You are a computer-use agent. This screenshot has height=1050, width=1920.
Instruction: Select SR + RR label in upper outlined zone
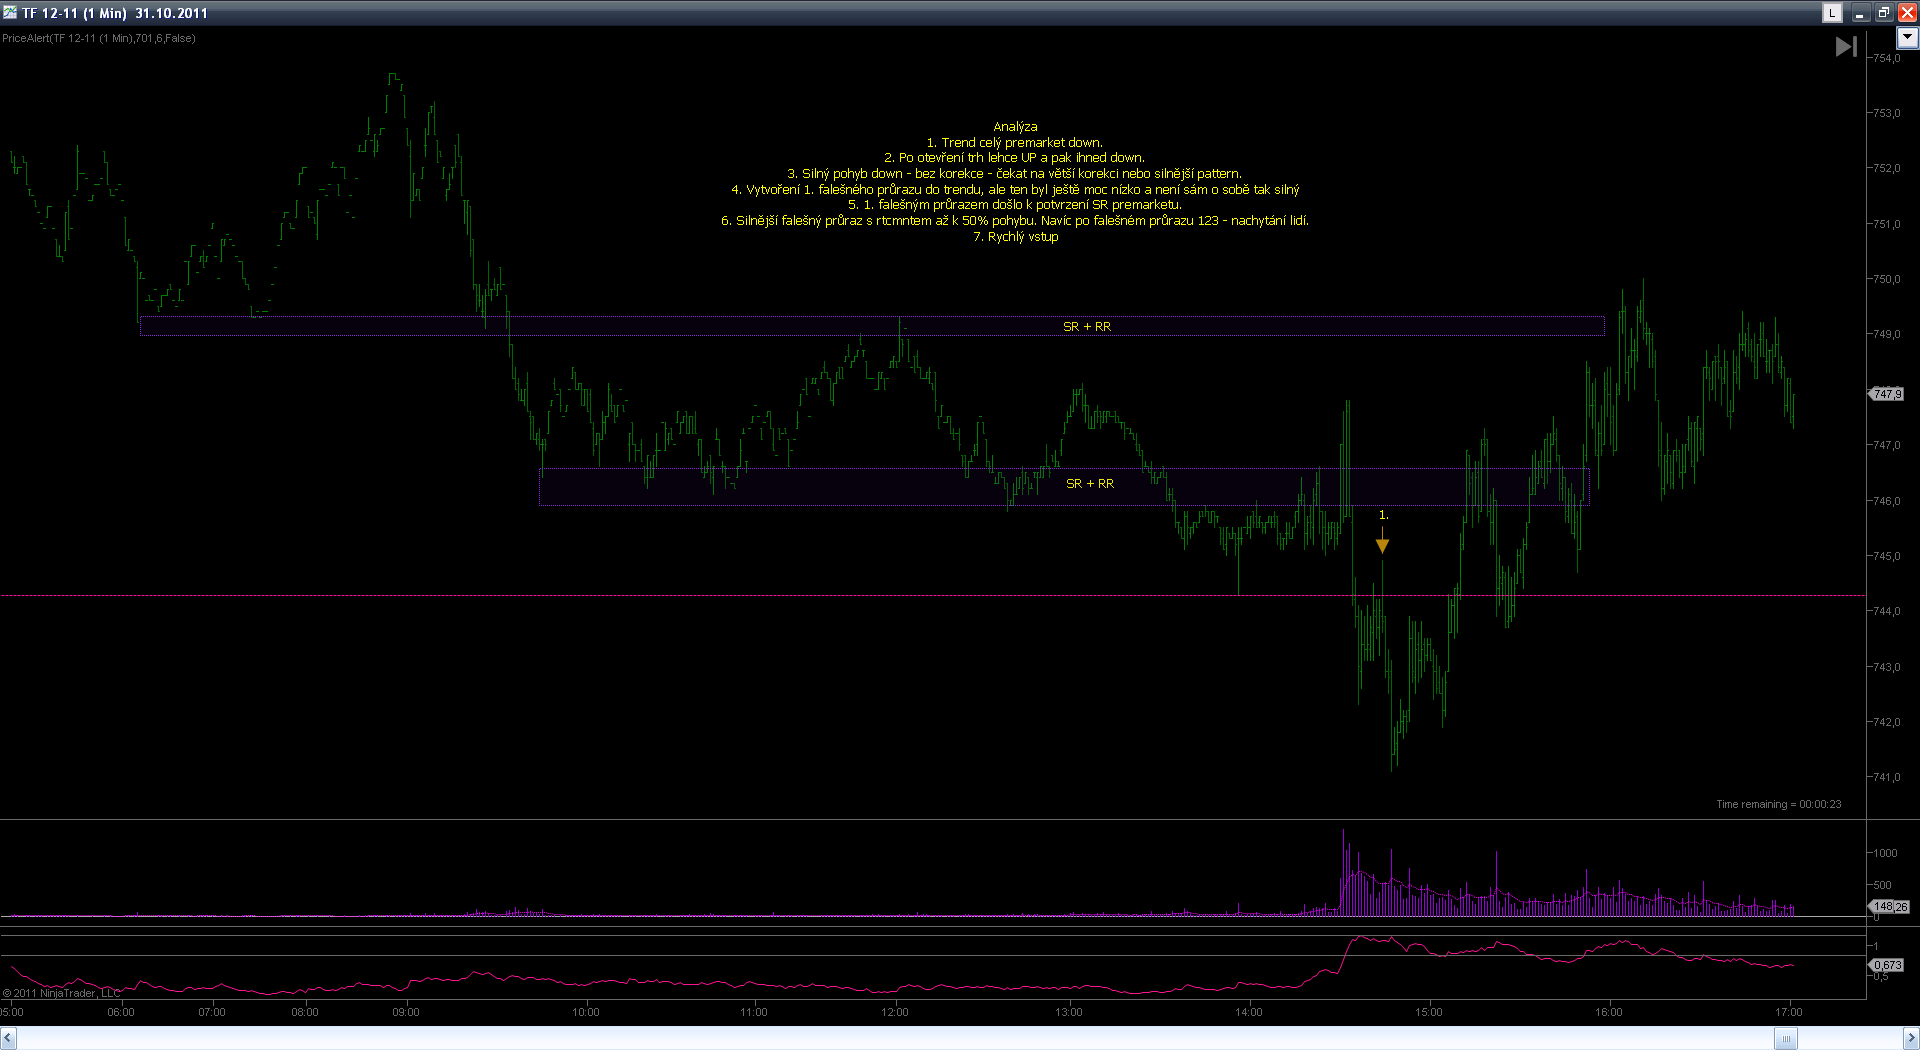point(1087,327)
